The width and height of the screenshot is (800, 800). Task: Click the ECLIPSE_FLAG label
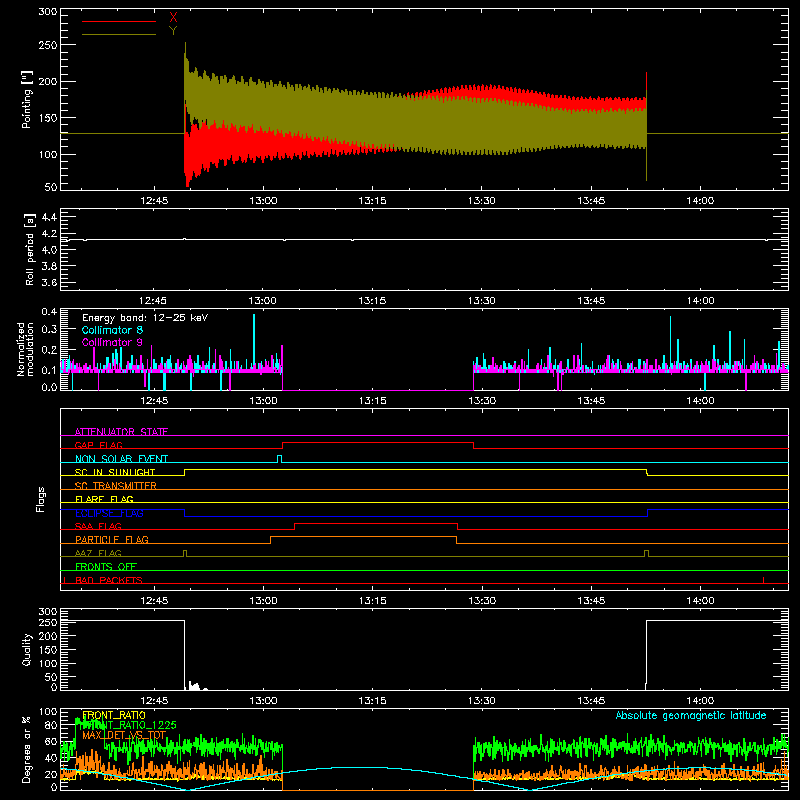[109, 513]
